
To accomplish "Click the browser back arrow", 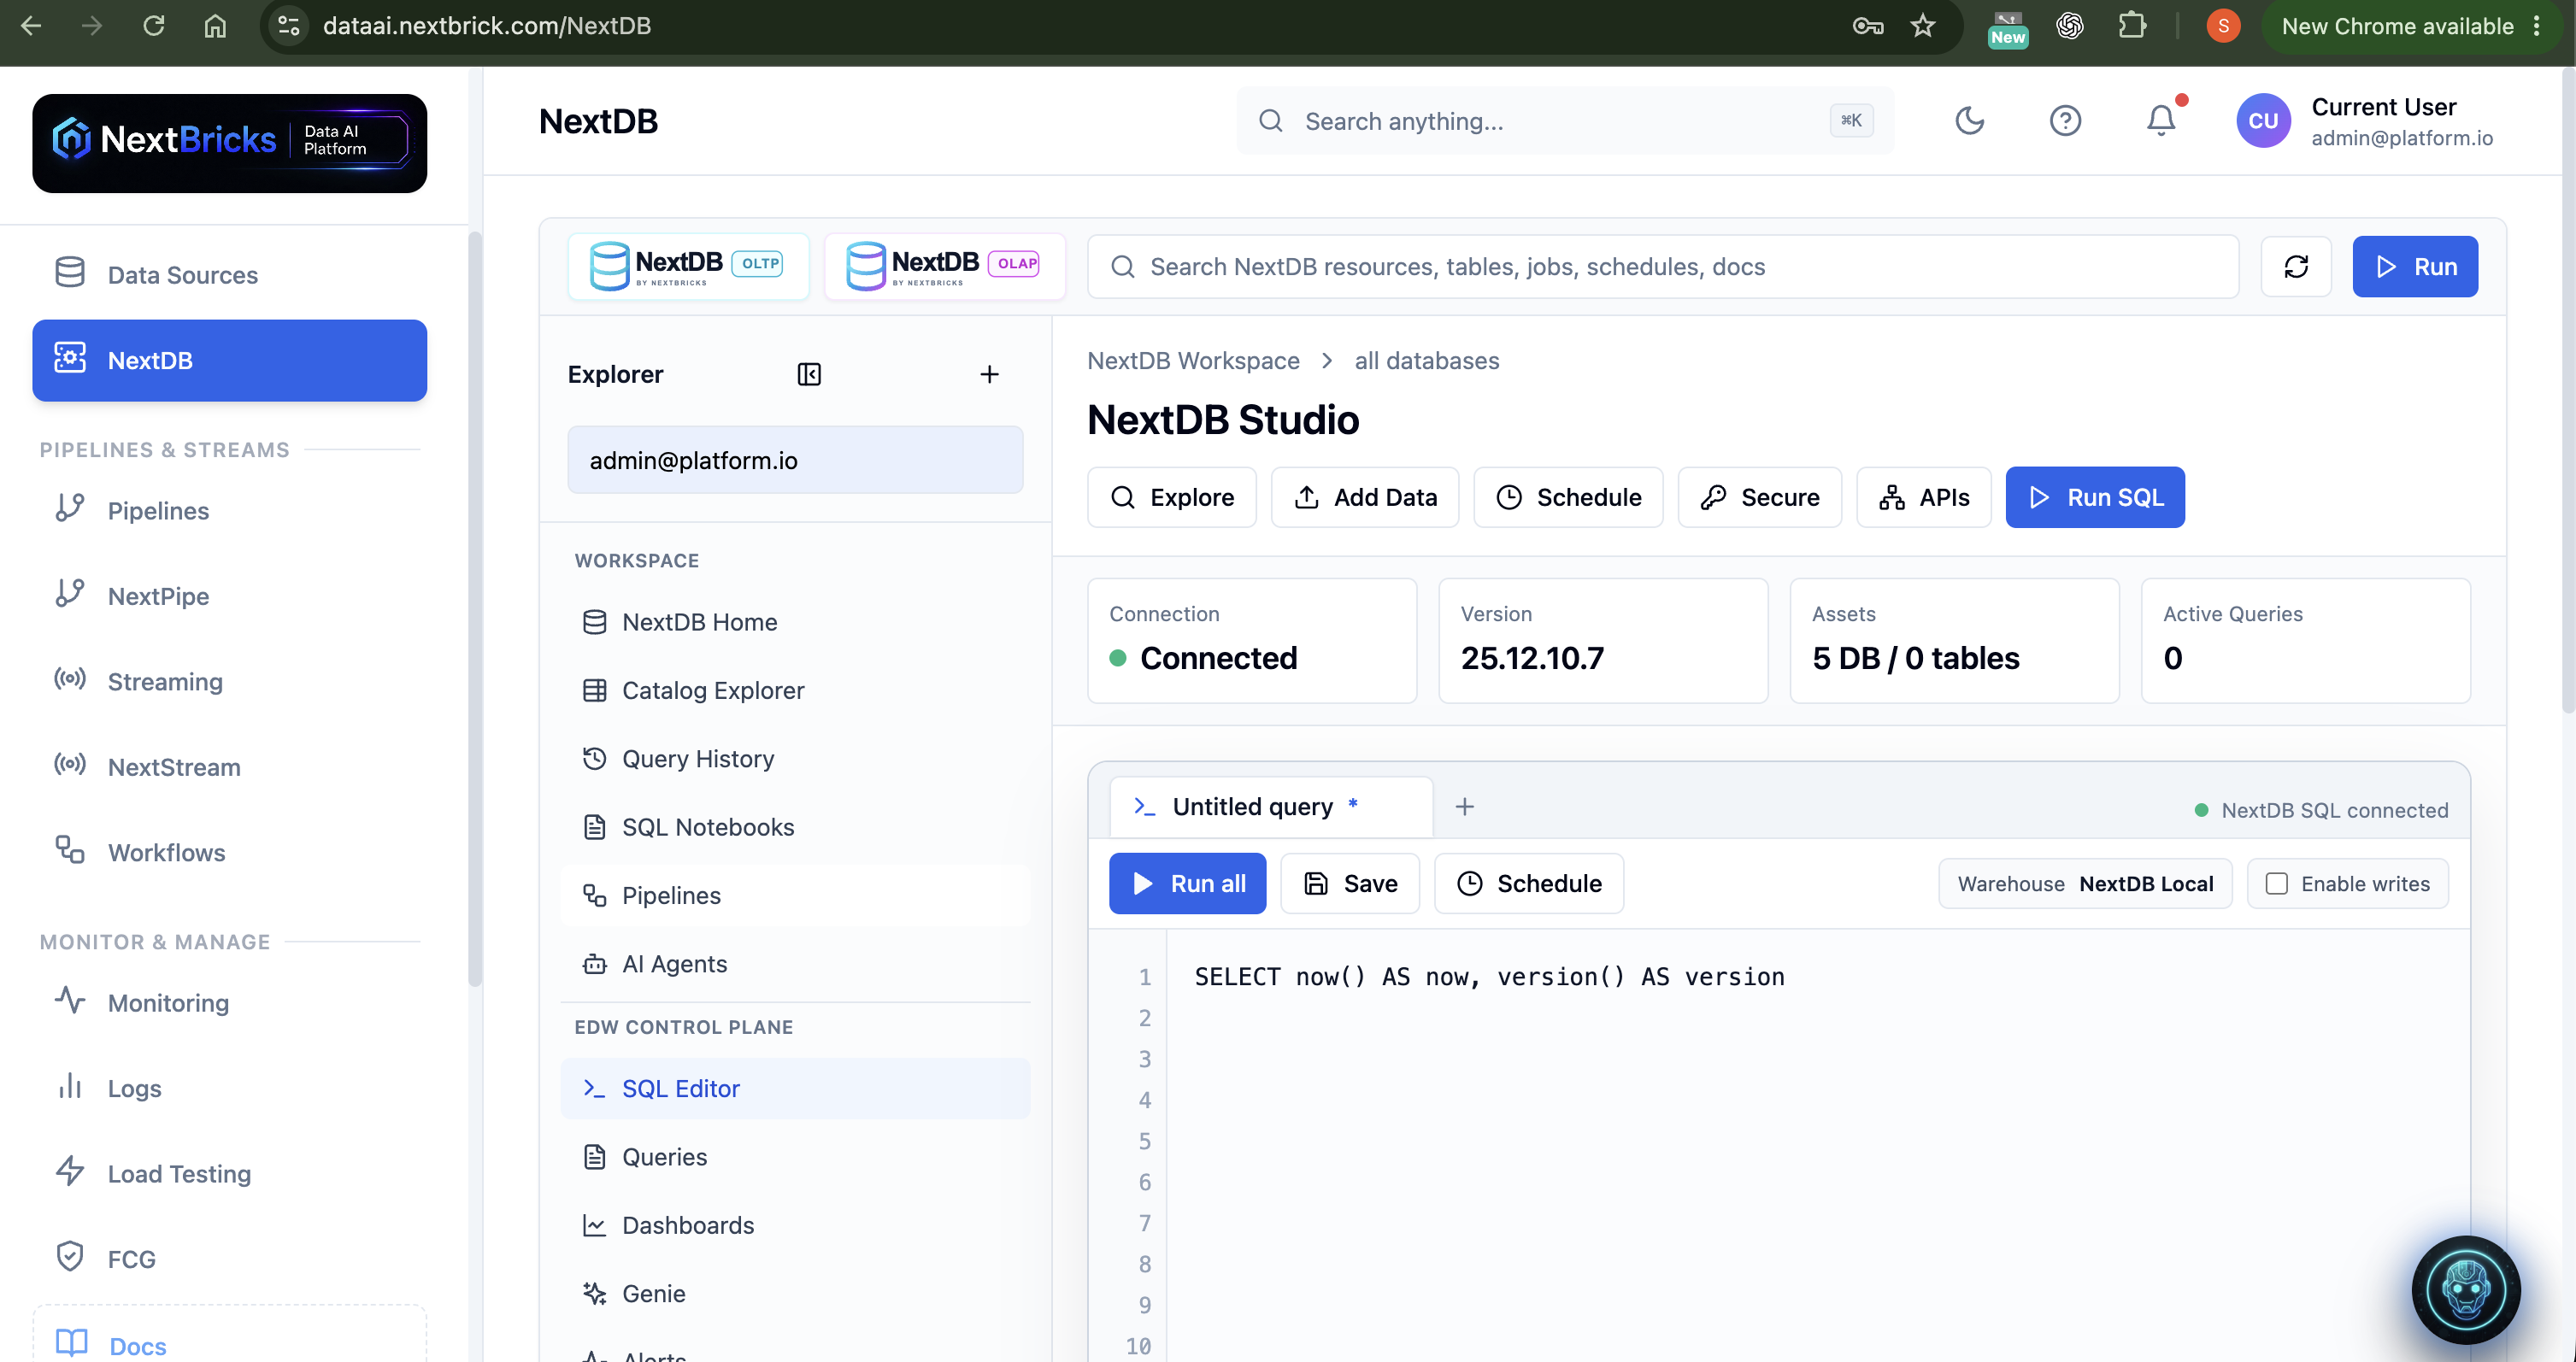I will pos(31,26).
